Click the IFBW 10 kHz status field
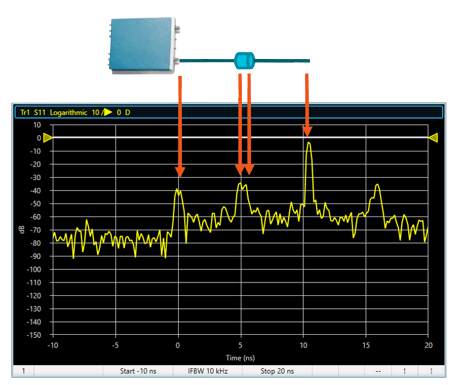Screen dimensions: 456x385 pos(207,371)
